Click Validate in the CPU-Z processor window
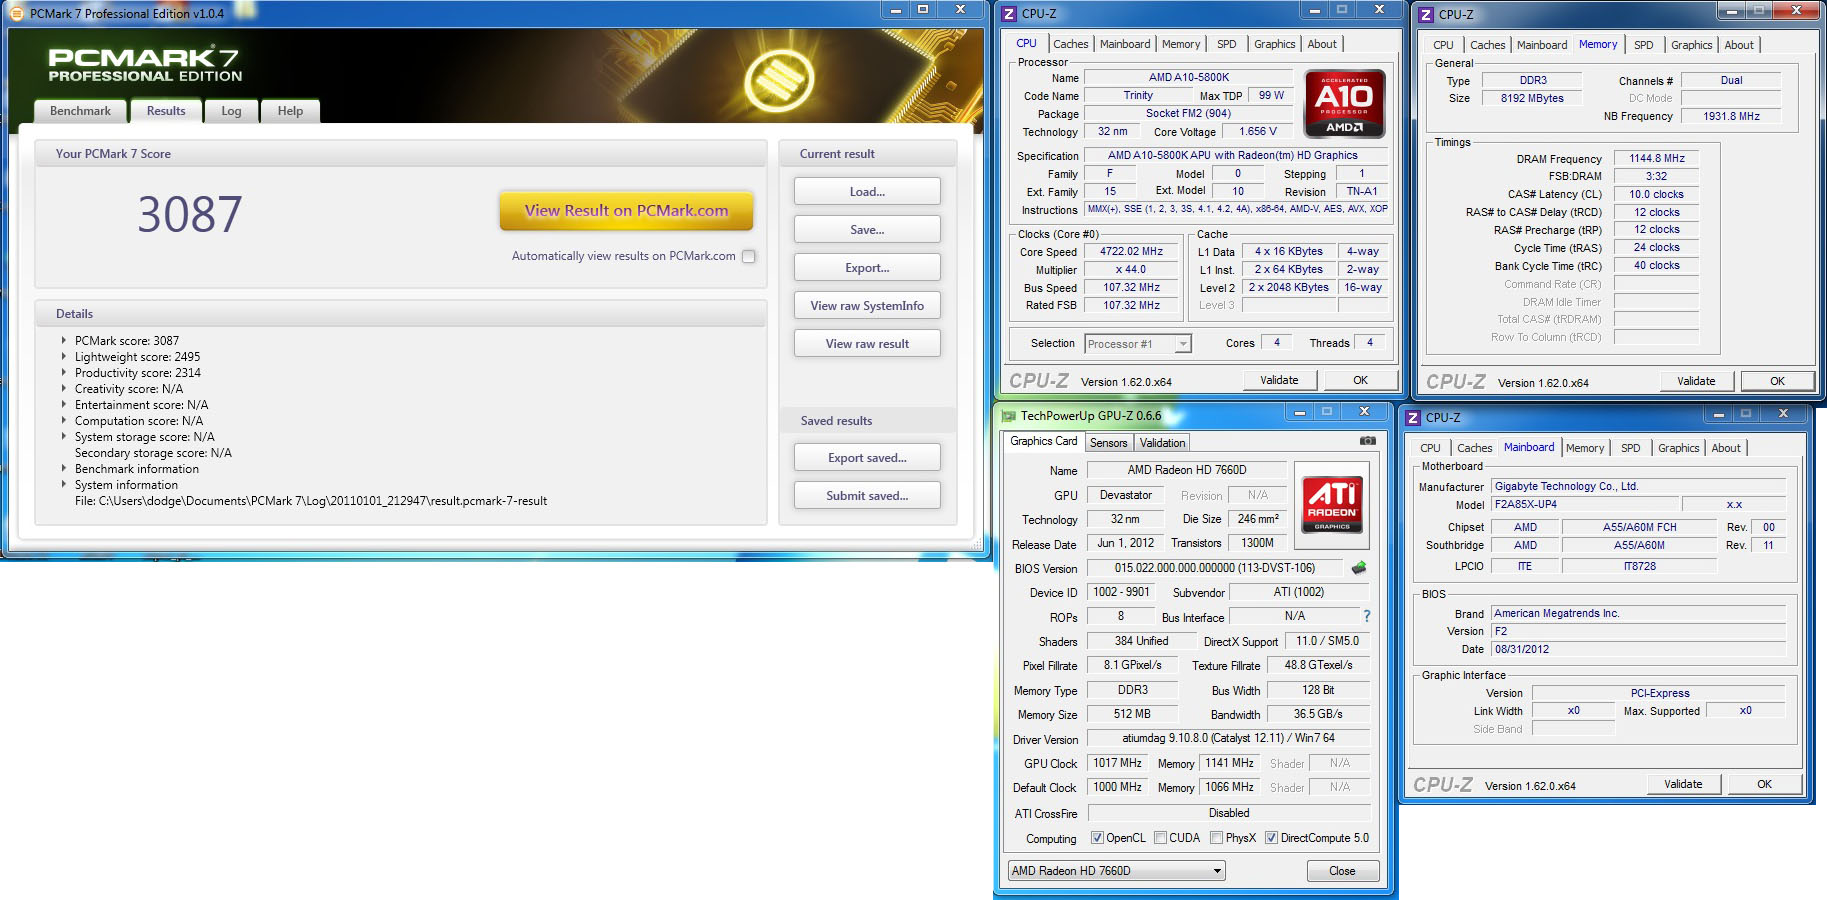The height and width of the screenshot is (900, 1827). tap(1279, 380)
